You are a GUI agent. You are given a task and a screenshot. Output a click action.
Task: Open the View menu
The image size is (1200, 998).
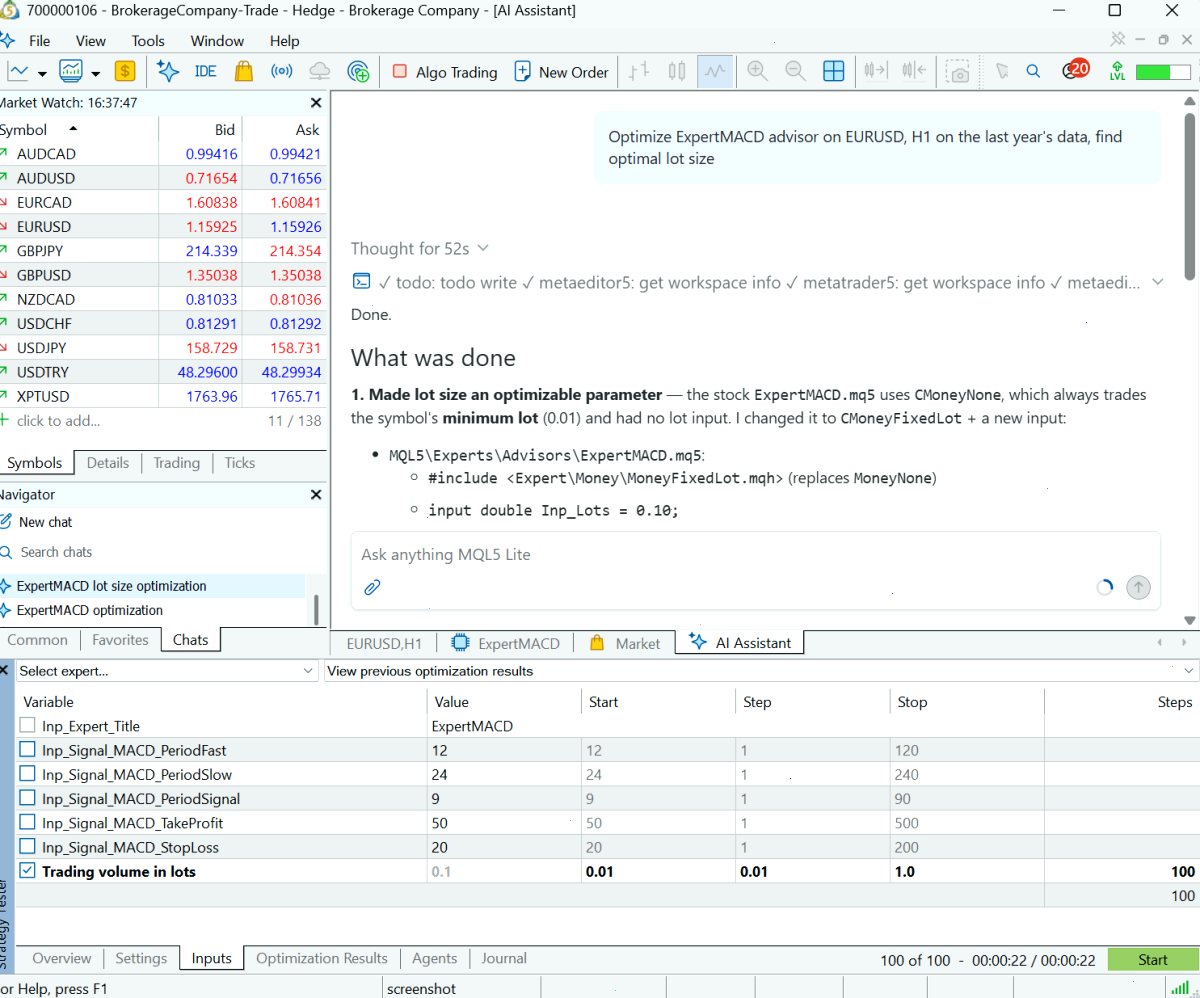click(x=90, y=41)
